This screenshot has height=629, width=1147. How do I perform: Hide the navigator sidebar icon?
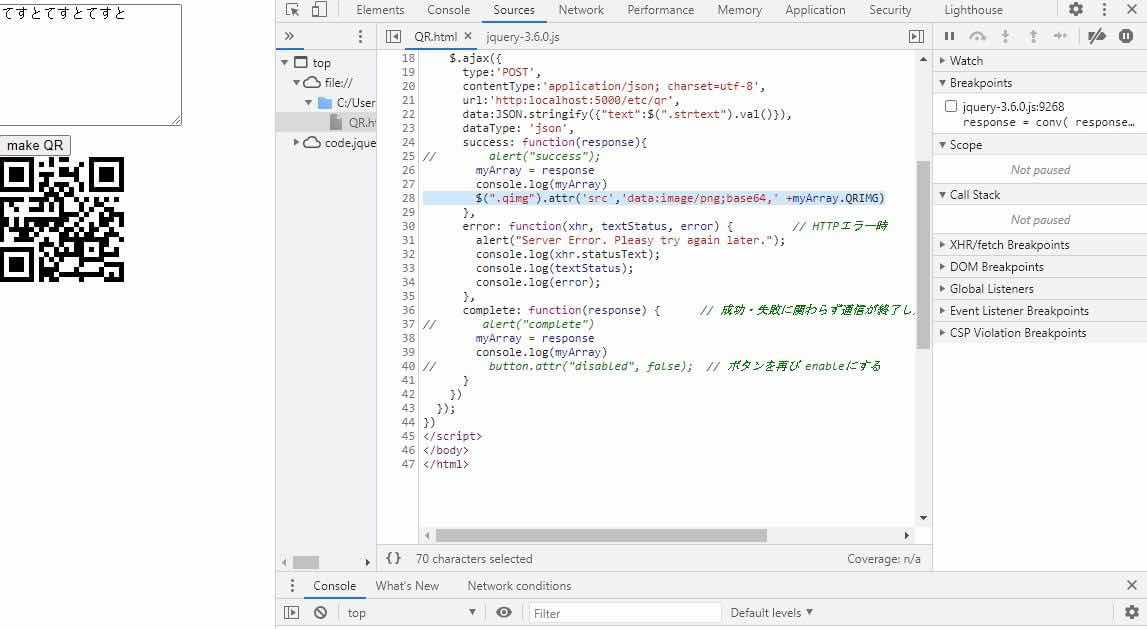point(393,37)
